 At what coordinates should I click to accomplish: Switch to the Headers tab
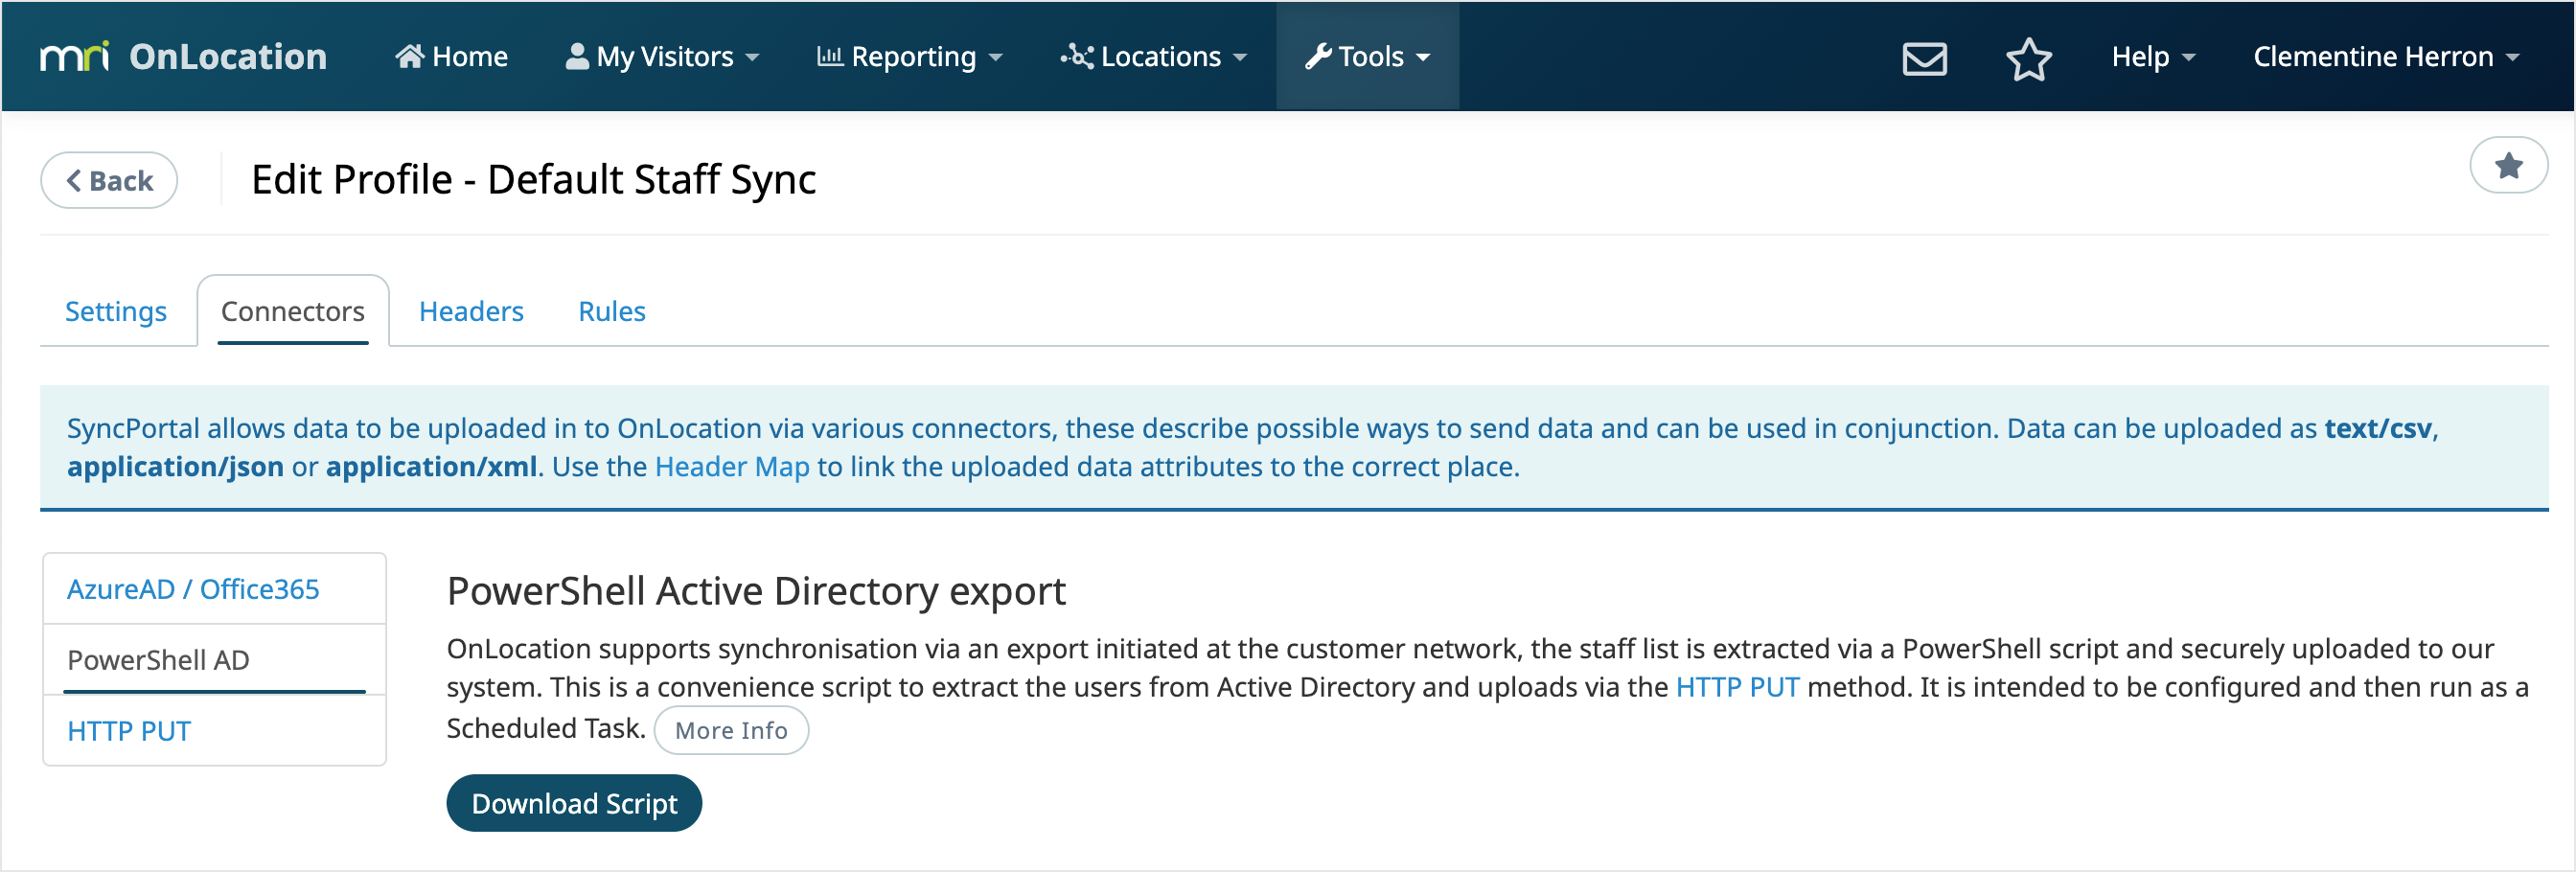[471, 312]
